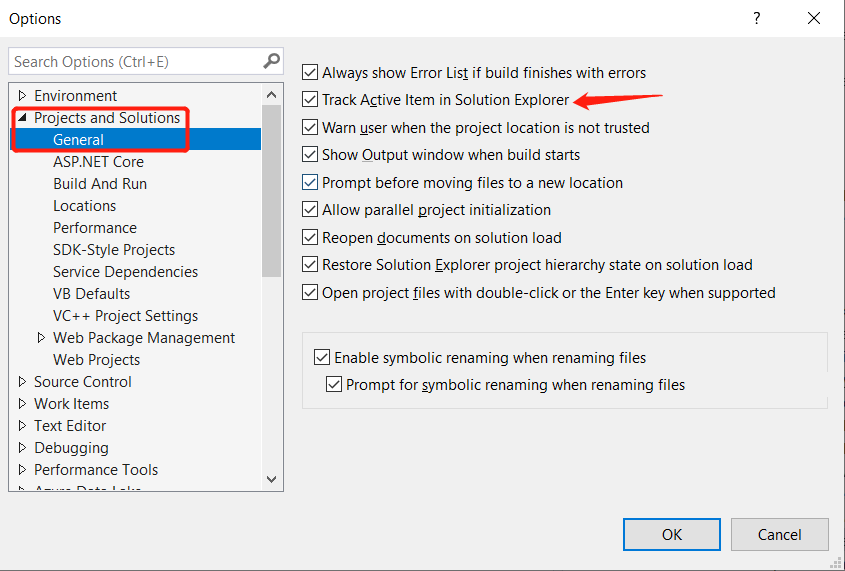Uncheck Warn user when project location not trusted
The width and height of the screenshot is (845, 571).
310,128
